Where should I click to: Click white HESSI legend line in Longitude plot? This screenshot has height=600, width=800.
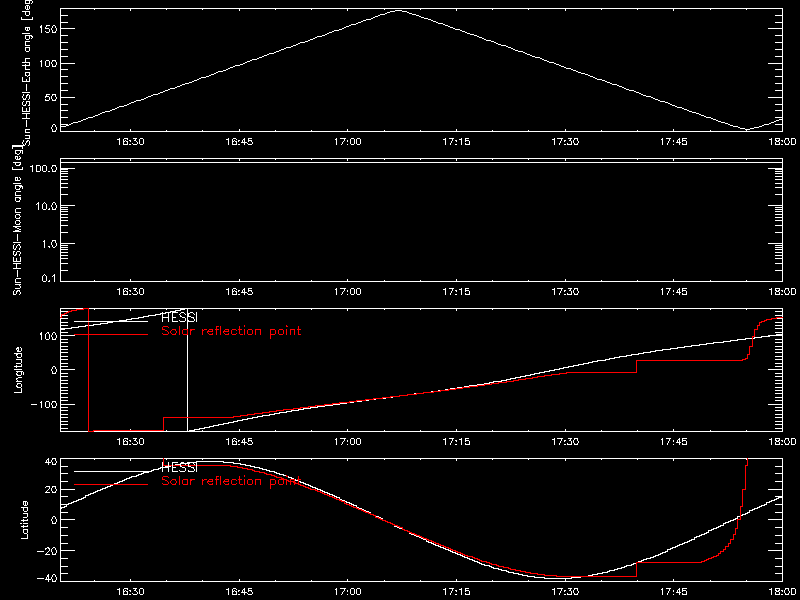coord(111,321)
